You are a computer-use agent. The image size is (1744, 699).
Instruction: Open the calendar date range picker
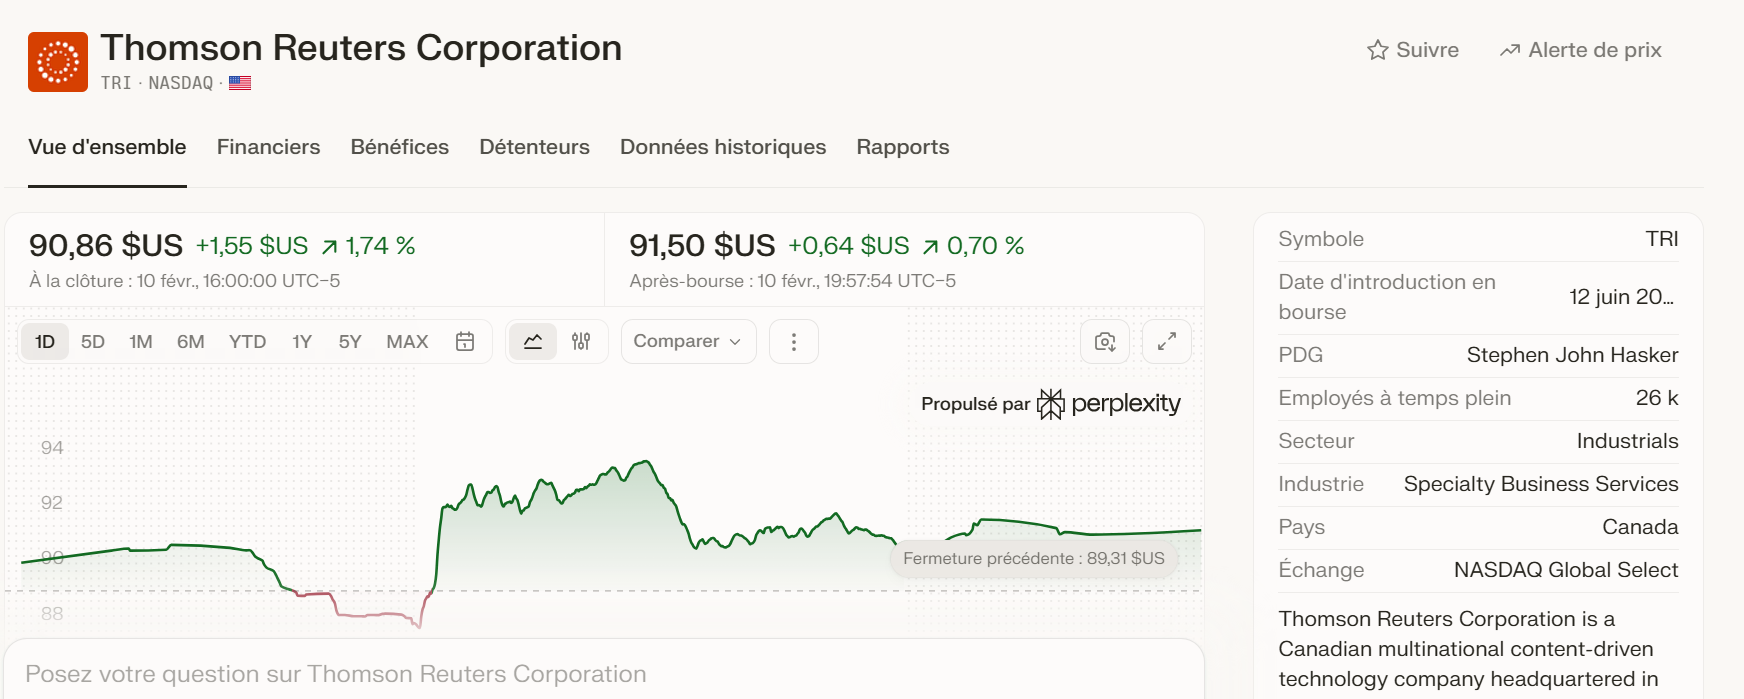(465, 341)
